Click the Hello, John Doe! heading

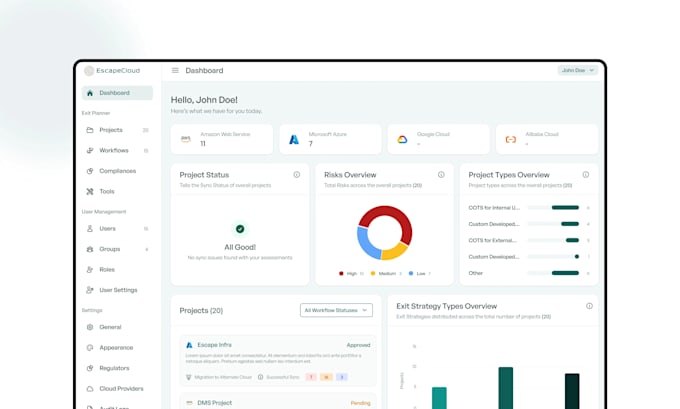[x=204, y=100]
